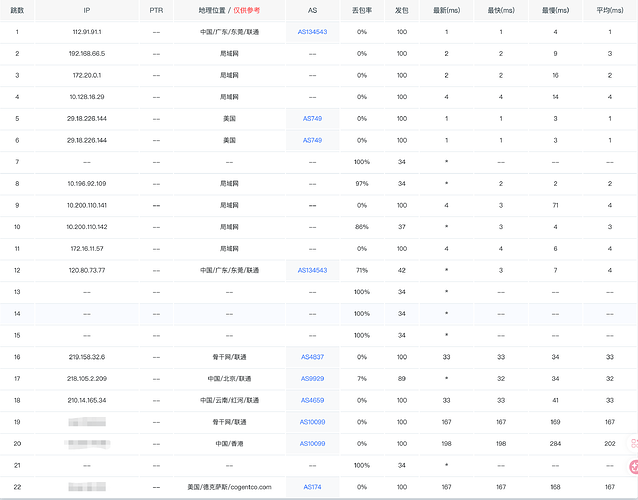Open the AS4659 link
This screenshot has width=638, height=500.
(312, 400)
